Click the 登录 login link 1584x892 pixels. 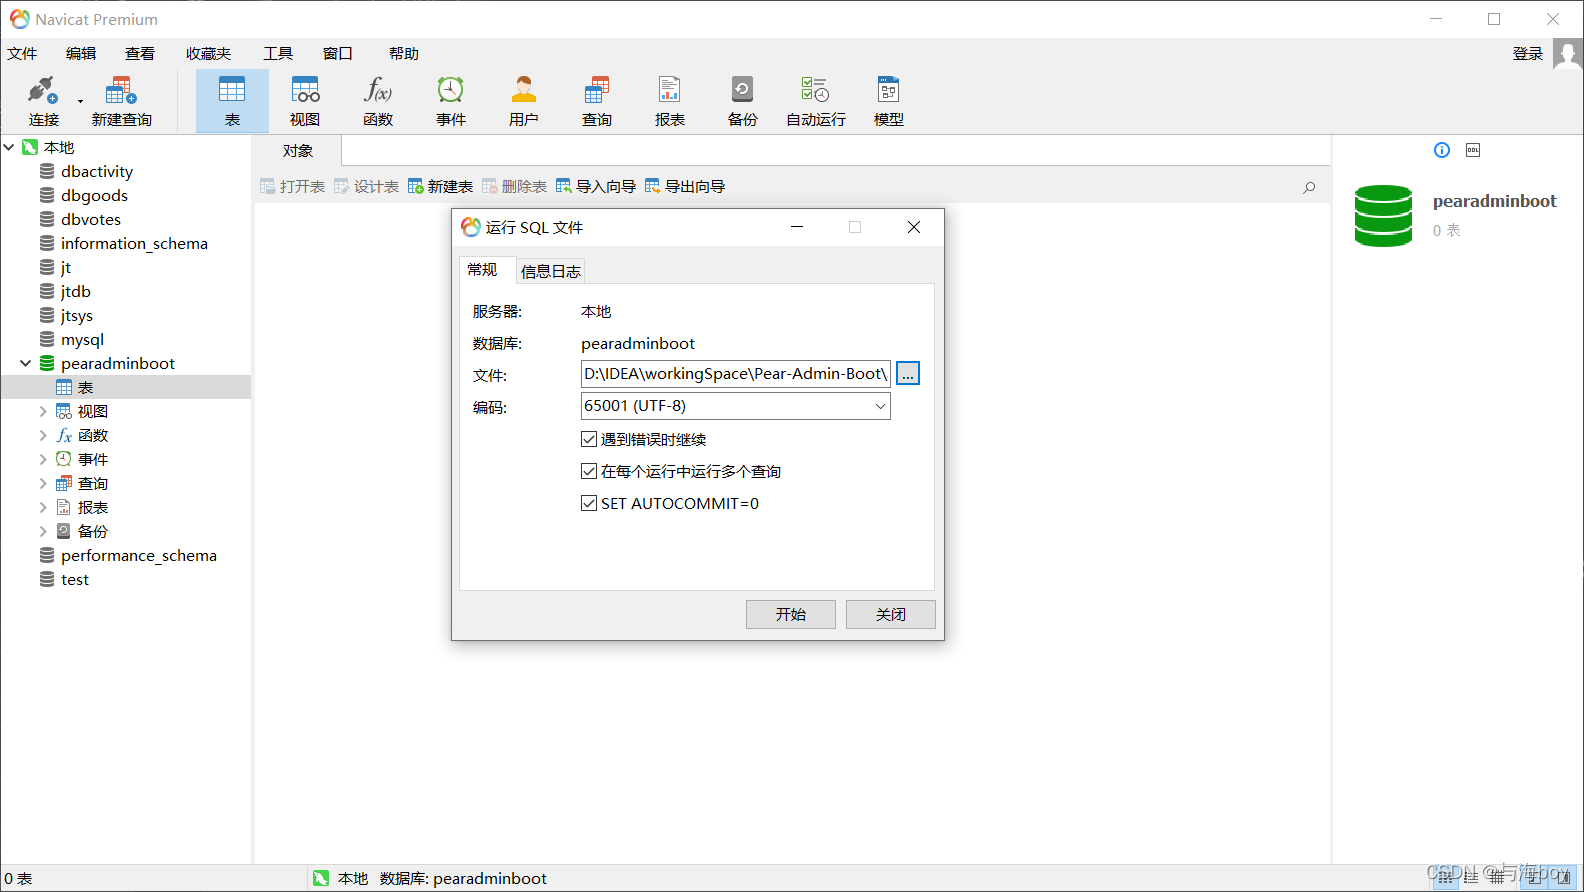coord(1528,54)
